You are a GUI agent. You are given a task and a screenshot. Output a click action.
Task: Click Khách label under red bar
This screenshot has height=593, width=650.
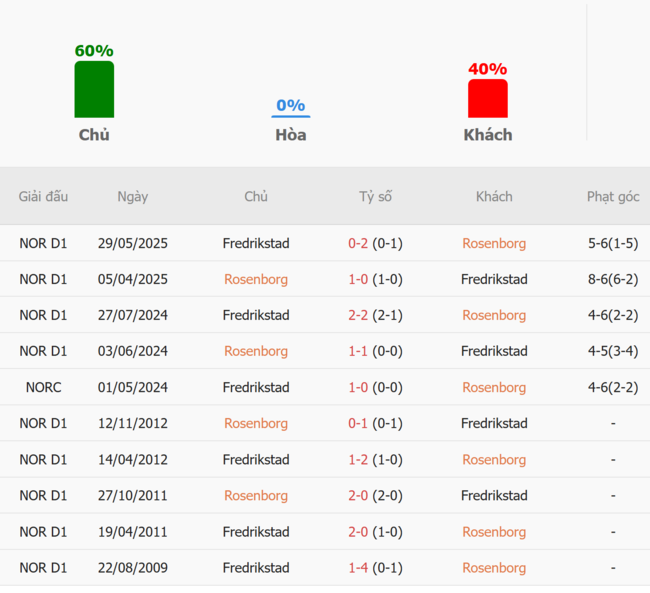click(488, 135)
